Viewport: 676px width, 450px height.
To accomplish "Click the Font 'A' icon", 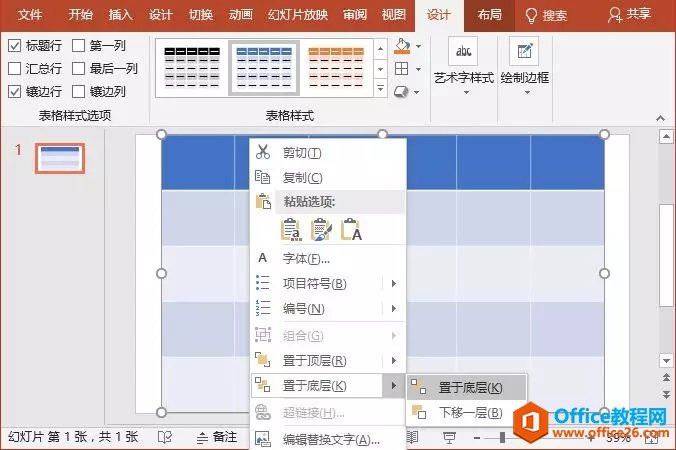I will point(262,258).
